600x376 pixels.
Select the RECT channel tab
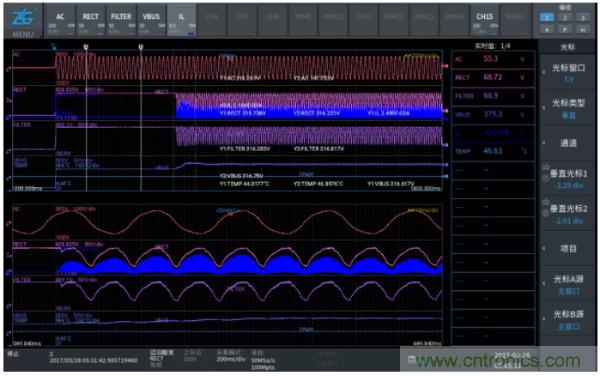(91, 21)
